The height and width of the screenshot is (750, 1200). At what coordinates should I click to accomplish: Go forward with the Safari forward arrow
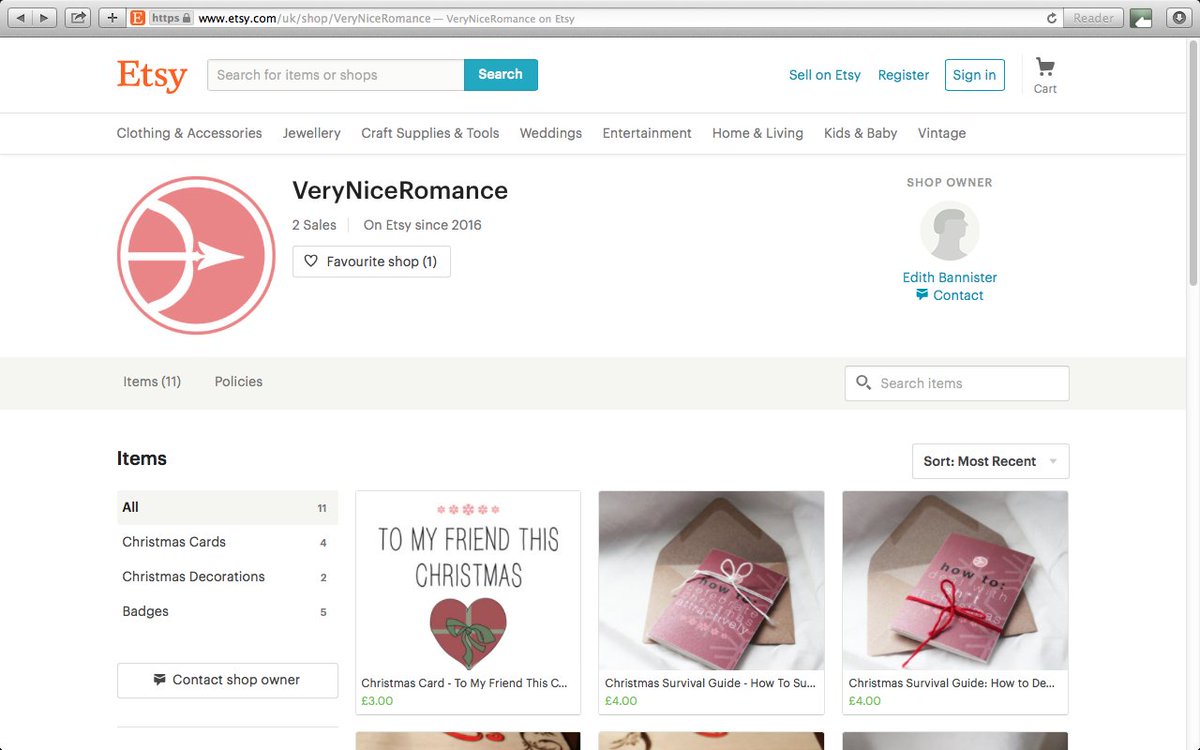tap(45, 18)
